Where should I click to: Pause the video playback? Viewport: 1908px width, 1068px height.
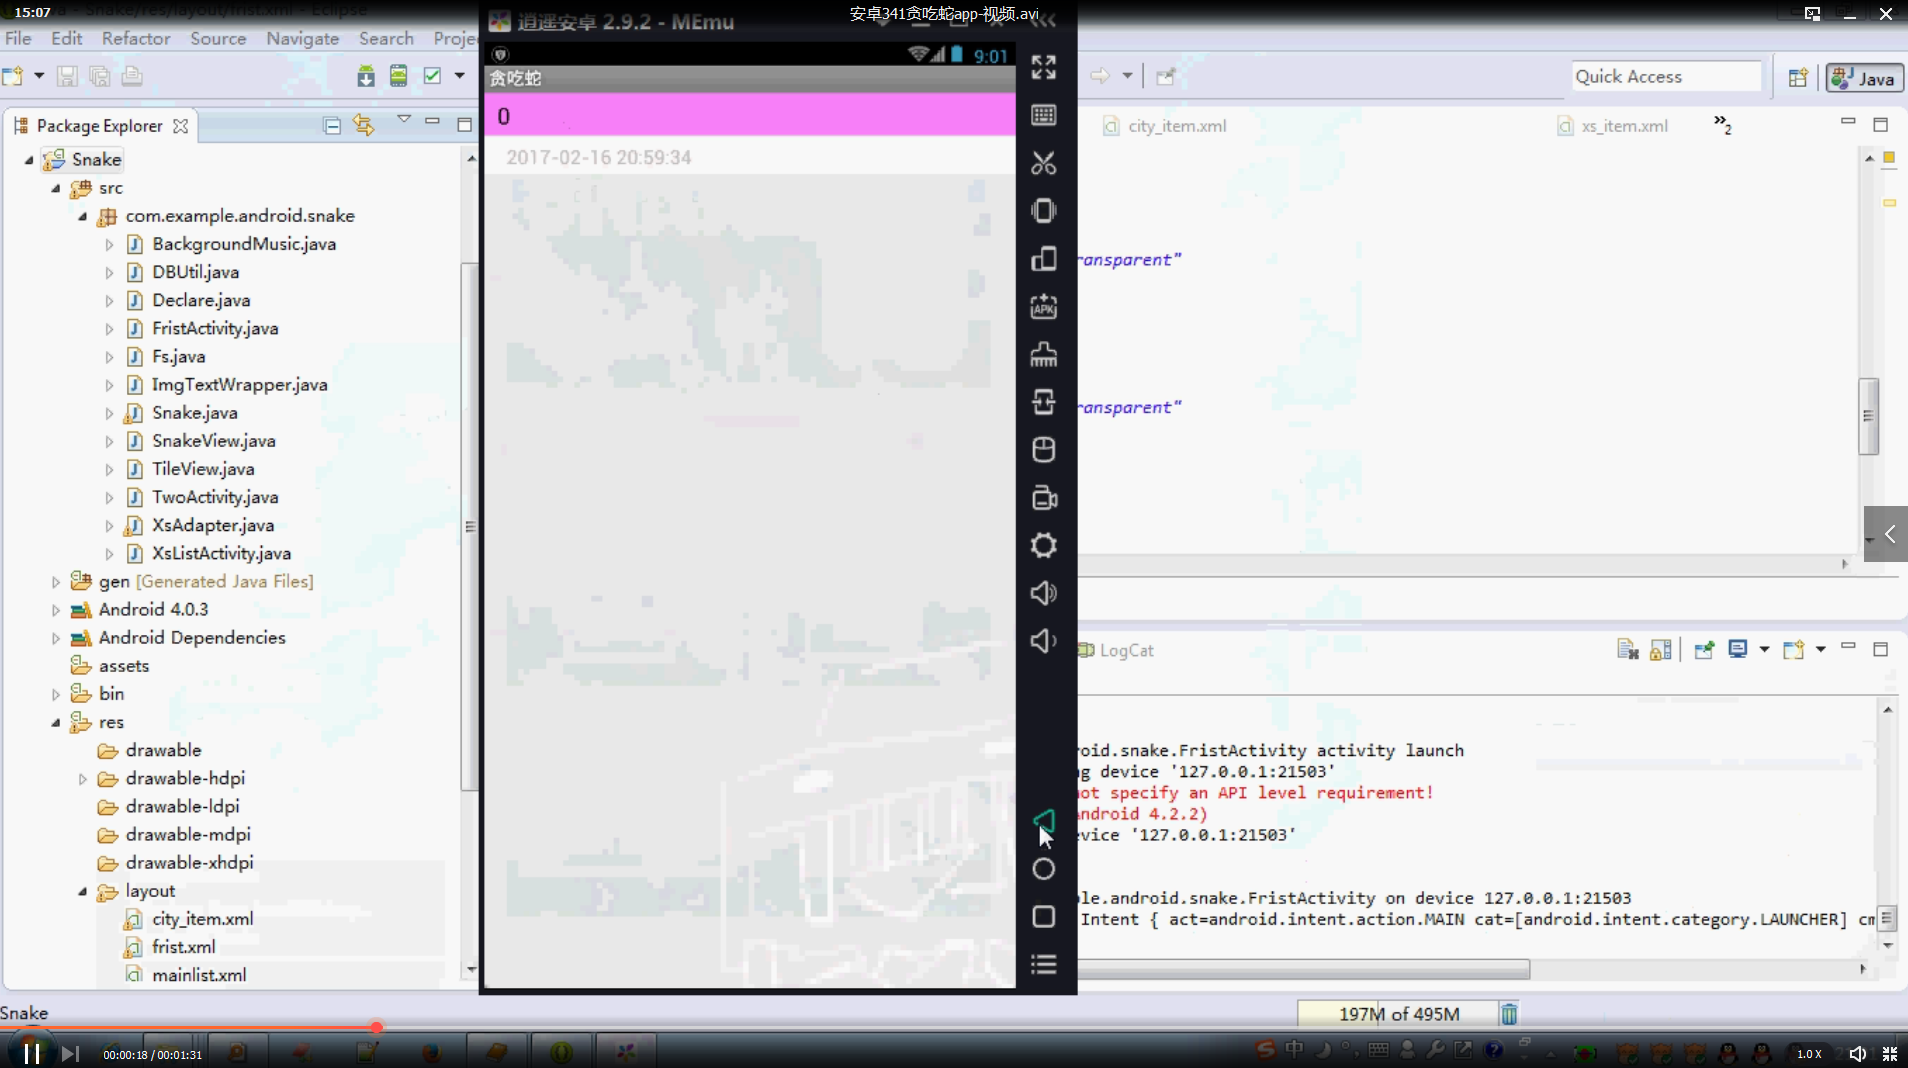click(x=32, y=1053)
